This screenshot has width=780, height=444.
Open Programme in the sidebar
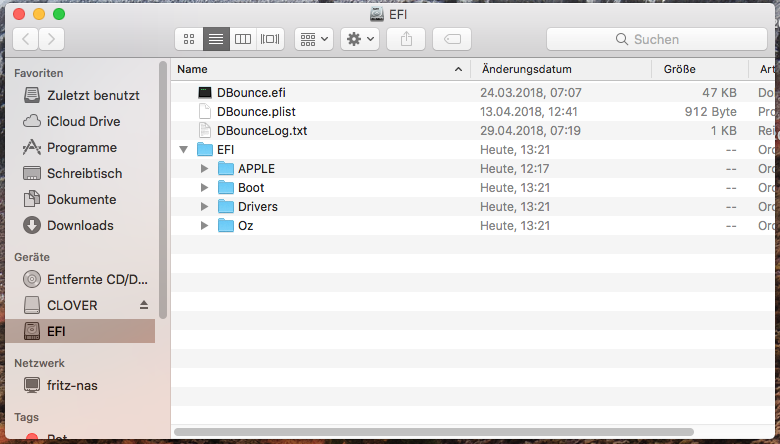pyautogui.click(x=82, y=147)
